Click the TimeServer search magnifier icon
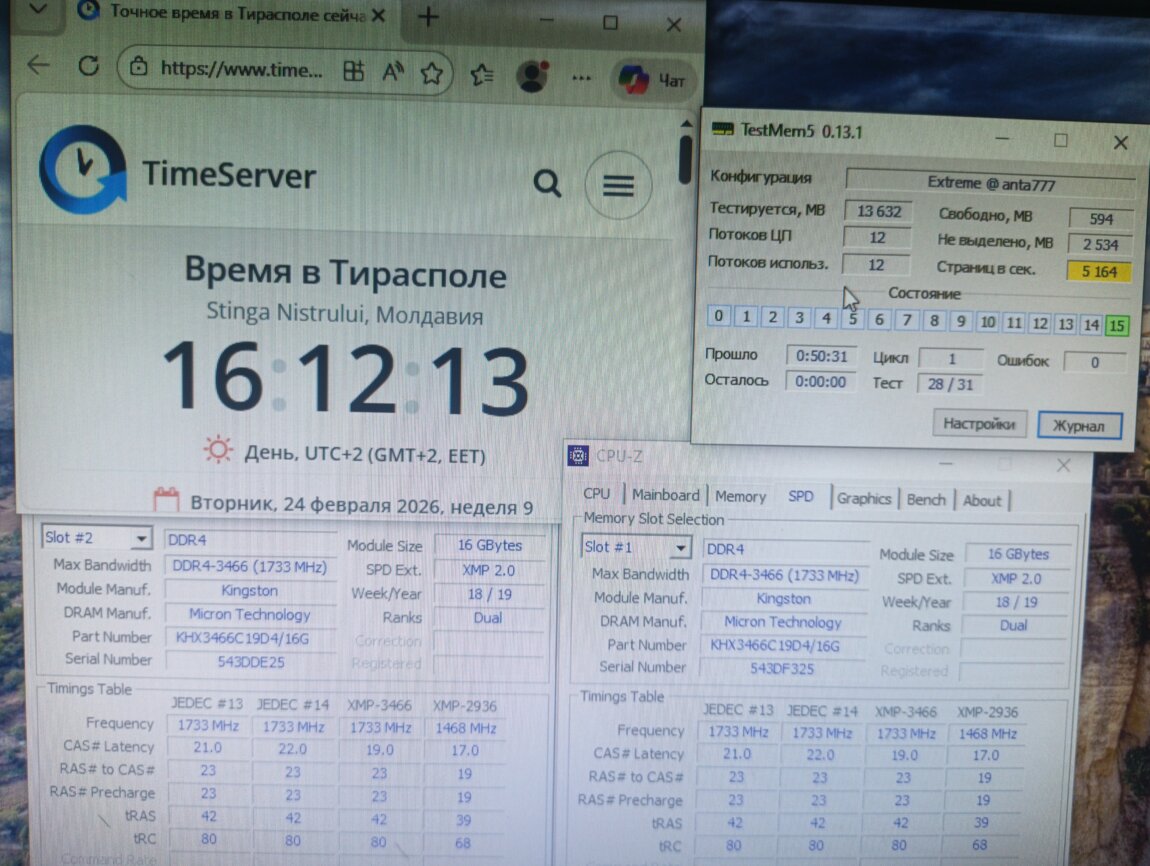1150x866 pixels. 547,183
